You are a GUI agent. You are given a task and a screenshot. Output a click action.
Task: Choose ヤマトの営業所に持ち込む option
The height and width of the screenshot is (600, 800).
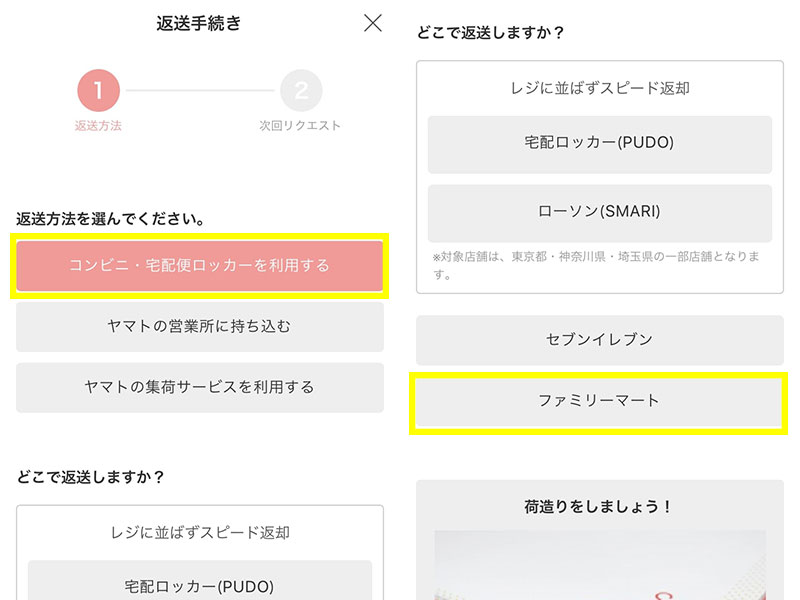[x=199, y=328]
